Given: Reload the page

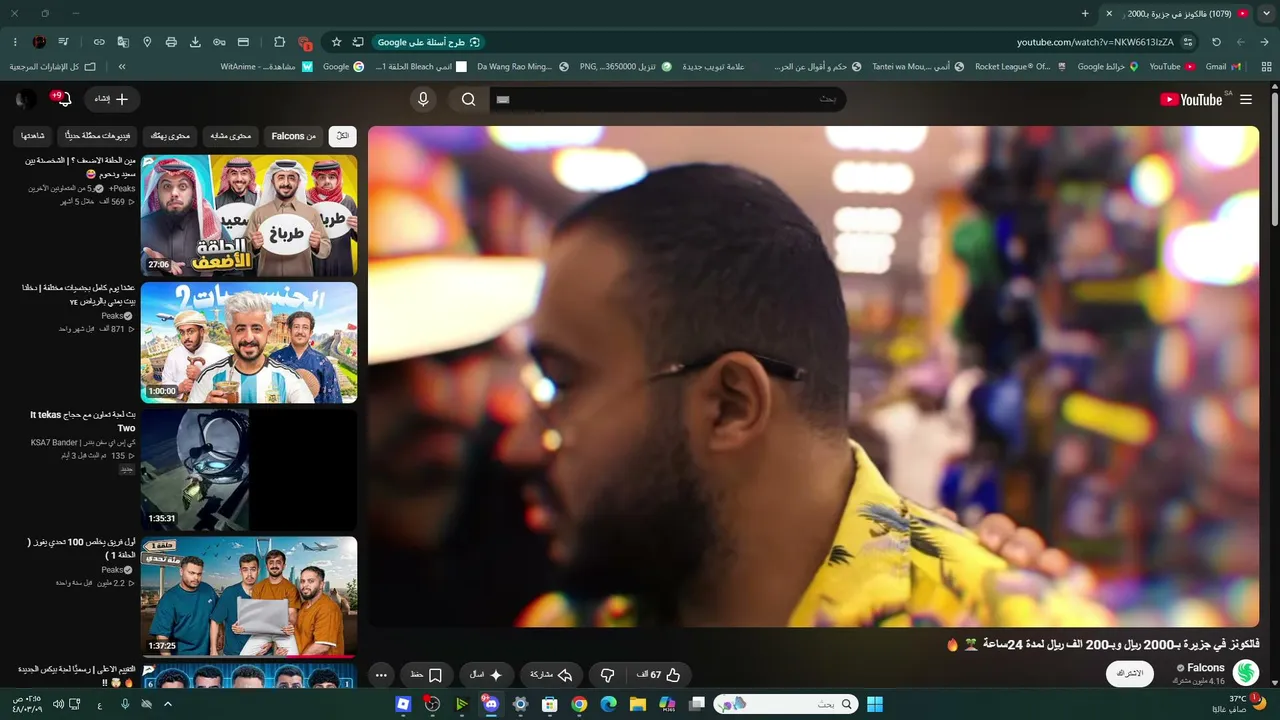Looking at the screenshot, I should click(1216, 42).
